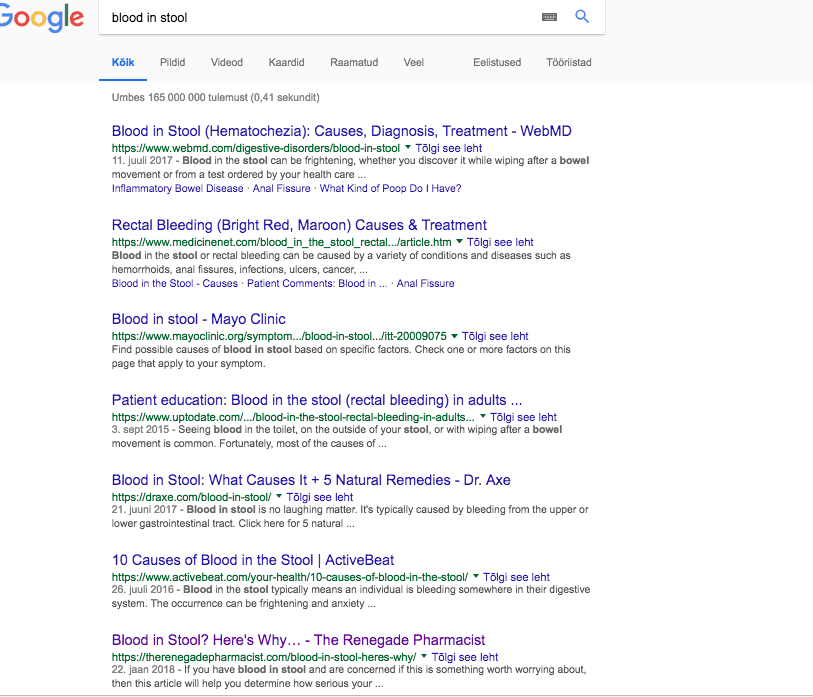Open the Eelistused menu
The height and width of the screenshot is (697, 813).
coord(497,62)
